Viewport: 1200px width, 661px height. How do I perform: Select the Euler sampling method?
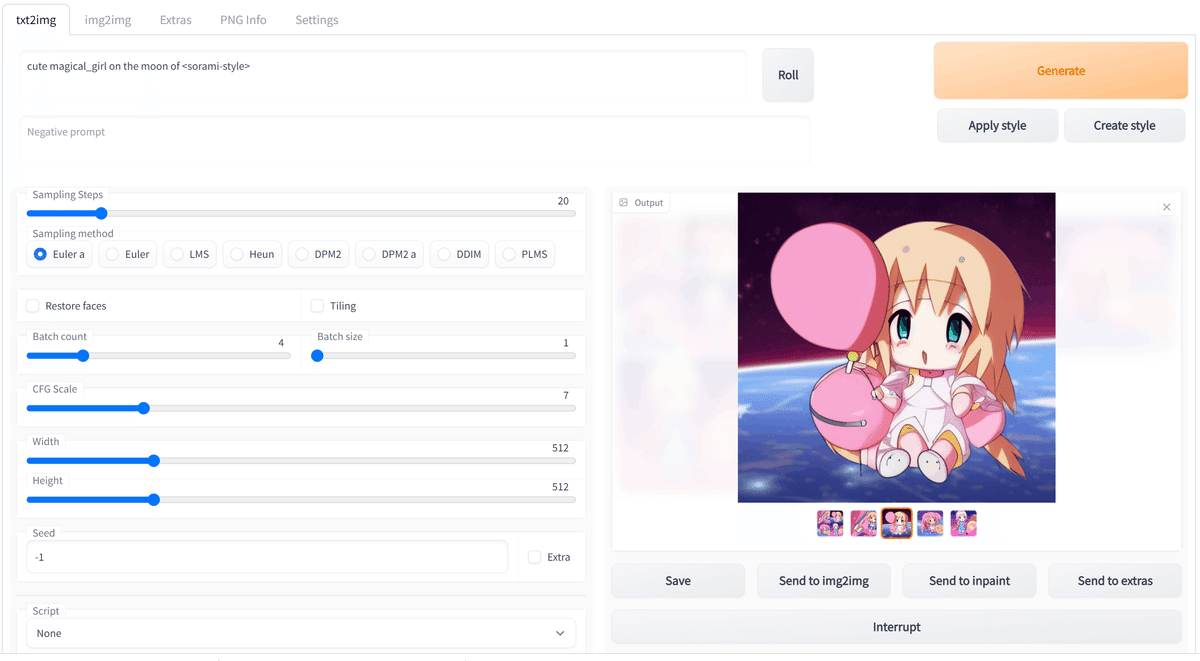tap(128, 254)
